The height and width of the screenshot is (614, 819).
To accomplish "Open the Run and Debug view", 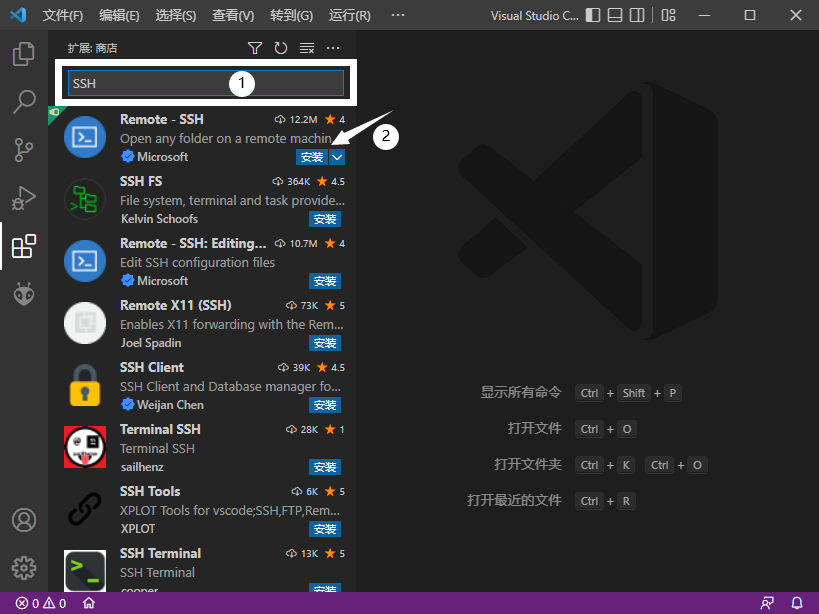I will [x=24, y=198].
